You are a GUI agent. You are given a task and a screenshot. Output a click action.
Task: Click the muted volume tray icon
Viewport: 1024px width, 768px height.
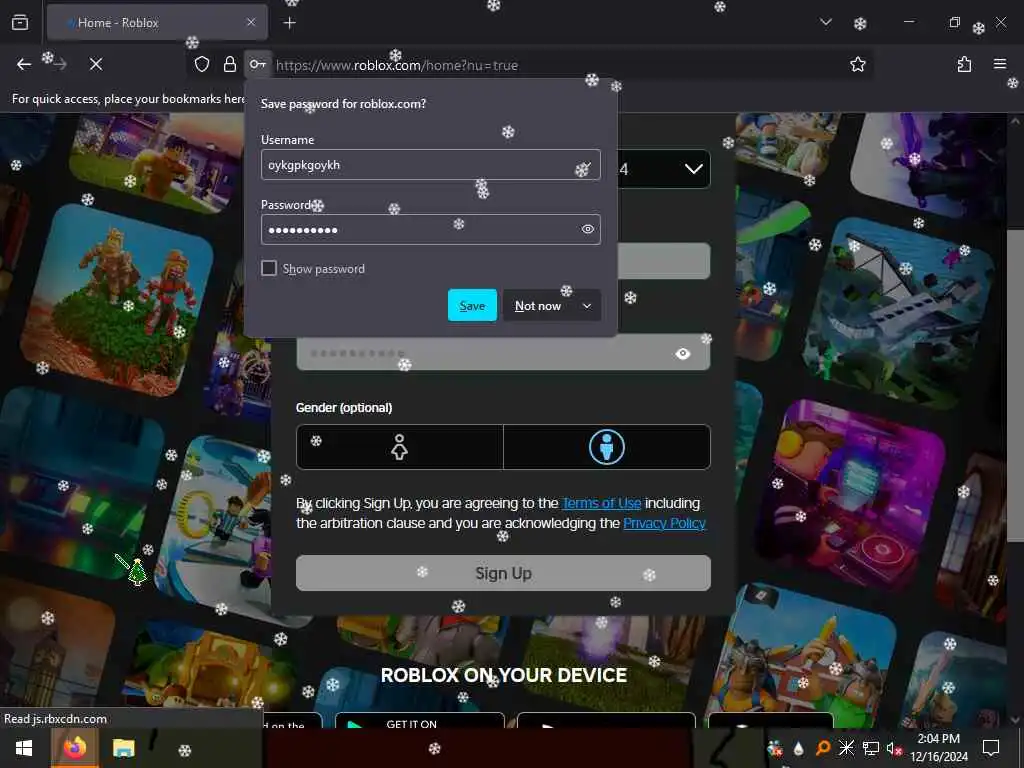893,748
